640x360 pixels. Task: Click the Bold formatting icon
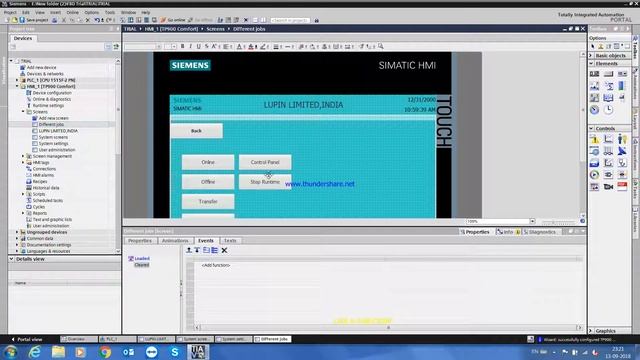pos(182,47)
